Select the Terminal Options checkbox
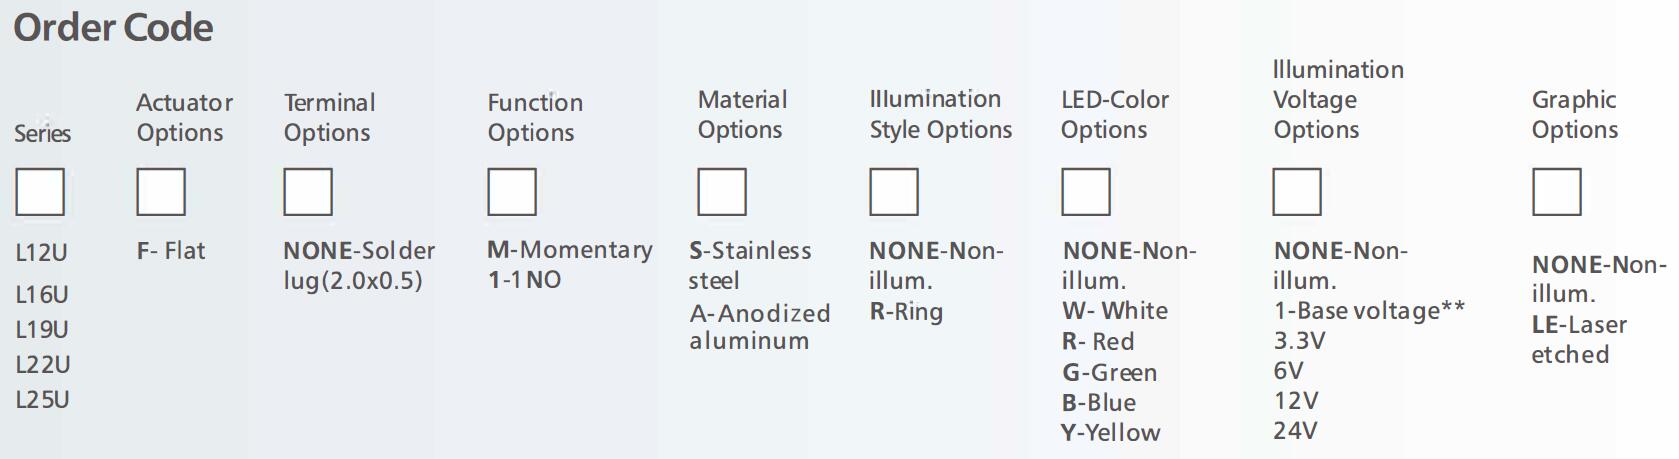 coord(308,192)
